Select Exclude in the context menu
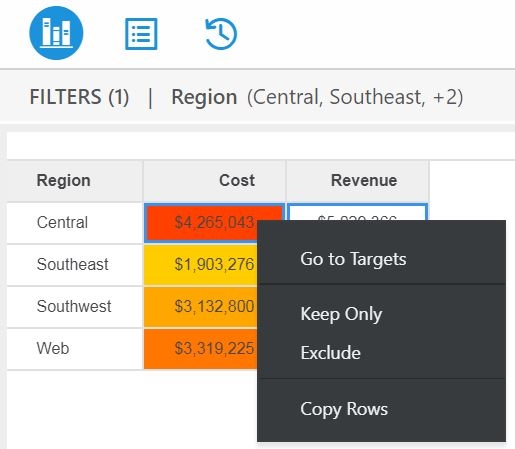The image size is (515, 449). 330,353
